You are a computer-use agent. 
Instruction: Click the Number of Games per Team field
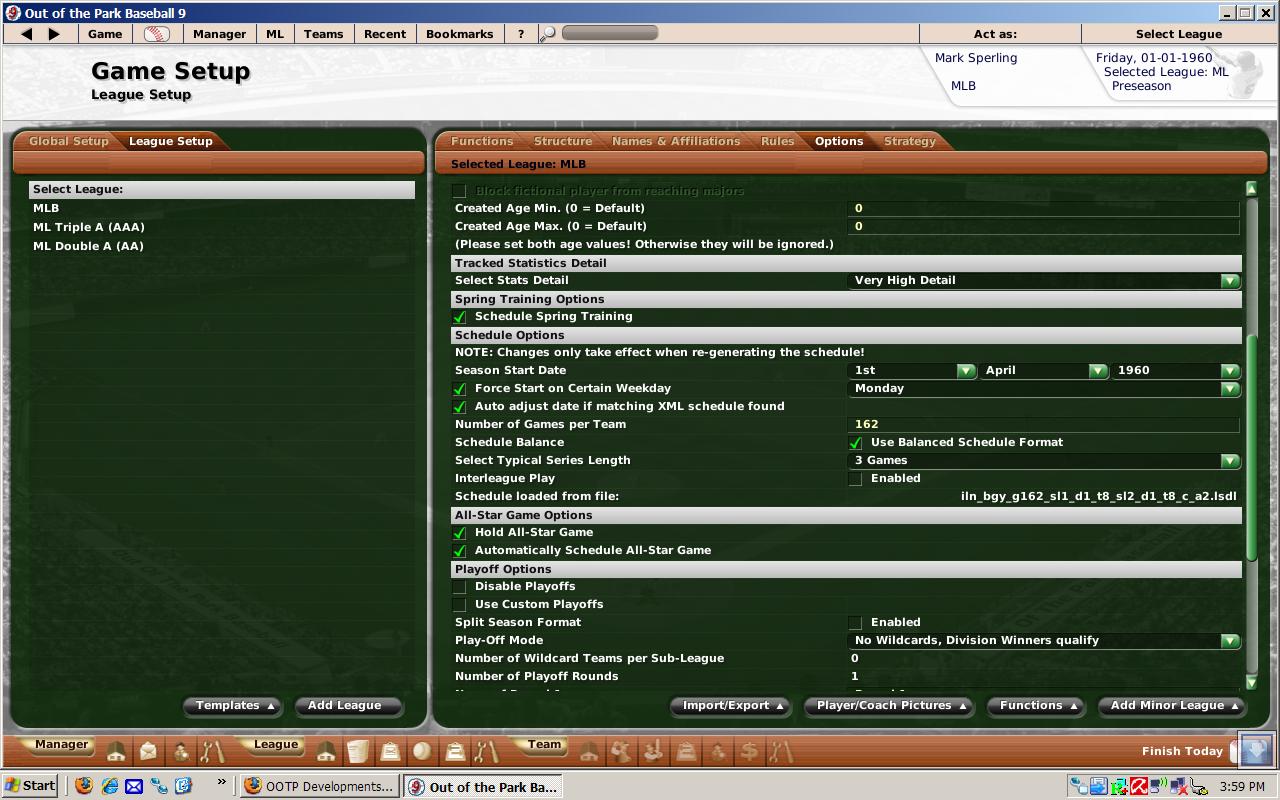tap(1043, 425)
